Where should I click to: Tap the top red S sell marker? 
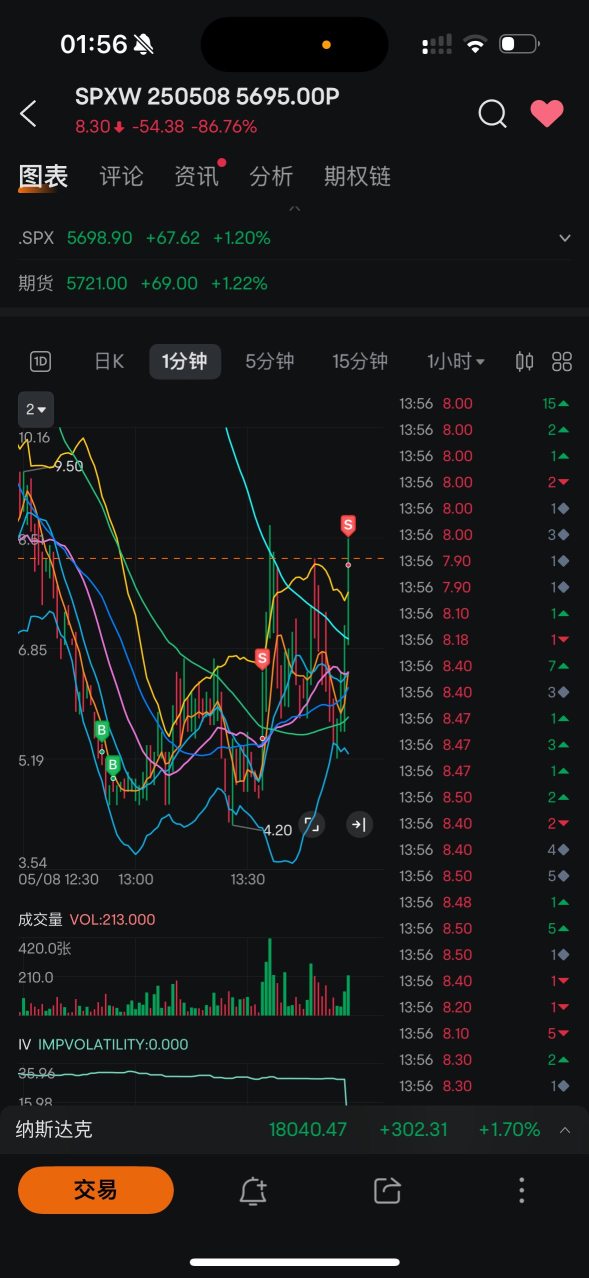point(348,525)
